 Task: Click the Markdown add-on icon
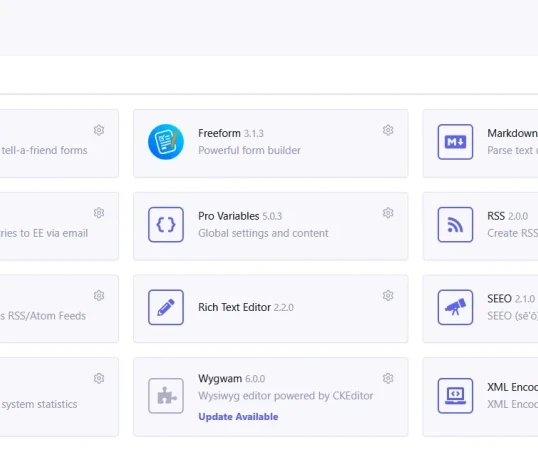(x=455, y=142)
